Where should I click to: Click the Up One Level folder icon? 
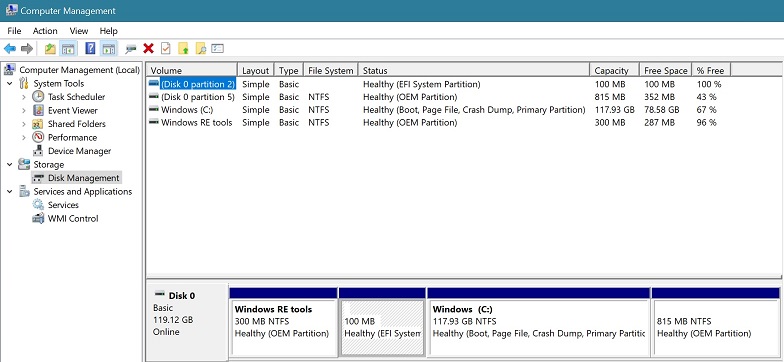[x=50, y=48]
